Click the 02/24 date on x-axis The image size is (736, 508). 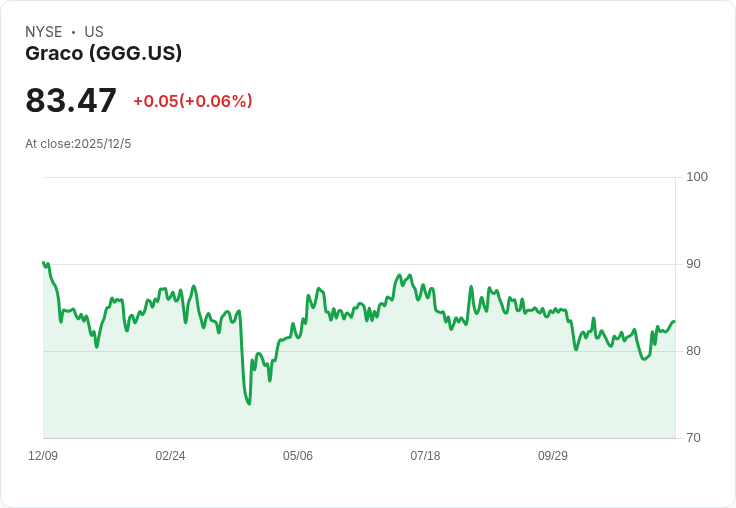(x=170, y=456)
